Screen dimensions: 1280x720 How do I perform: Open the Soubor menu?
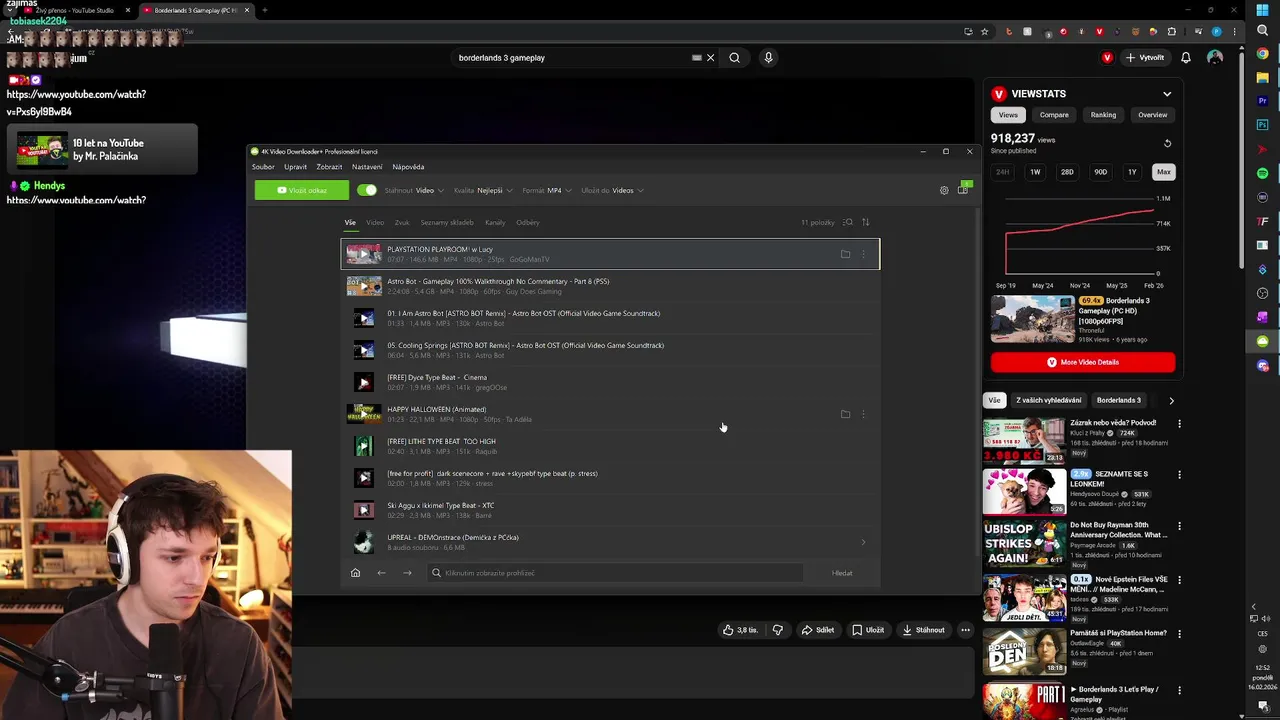click(263, 167)
